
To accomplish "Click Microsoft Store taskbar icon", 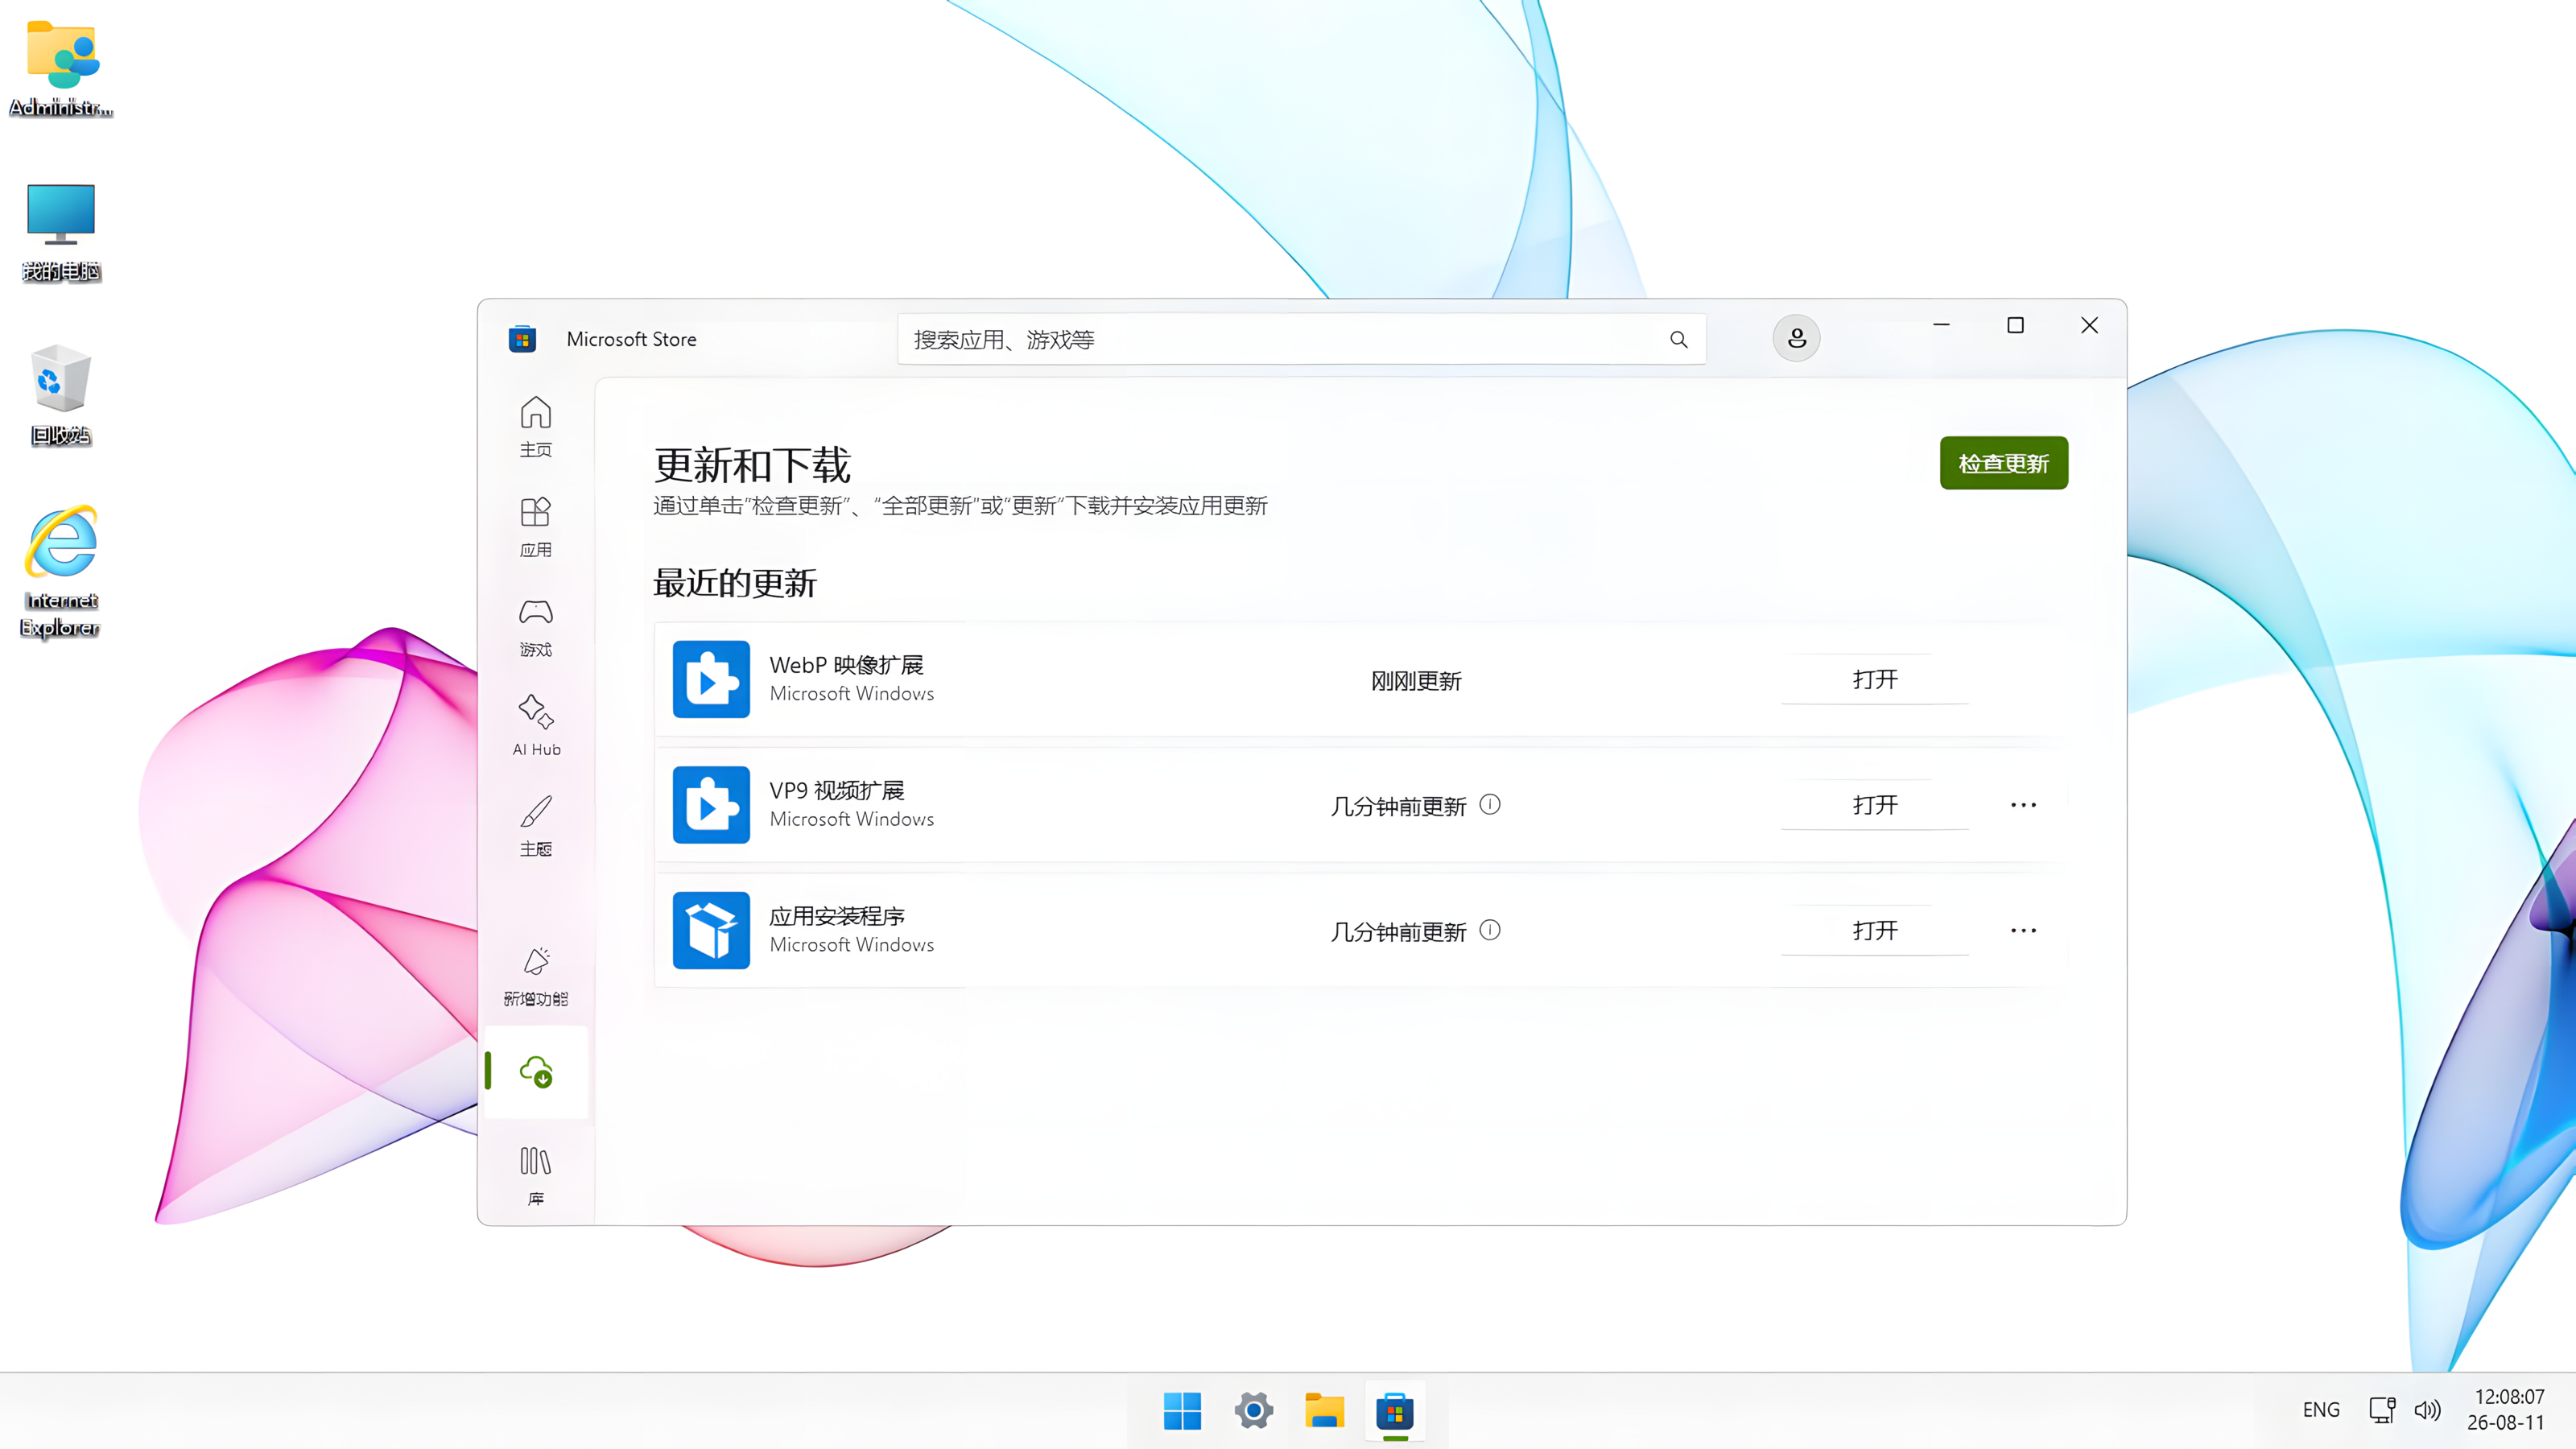I will 1395,1411.
